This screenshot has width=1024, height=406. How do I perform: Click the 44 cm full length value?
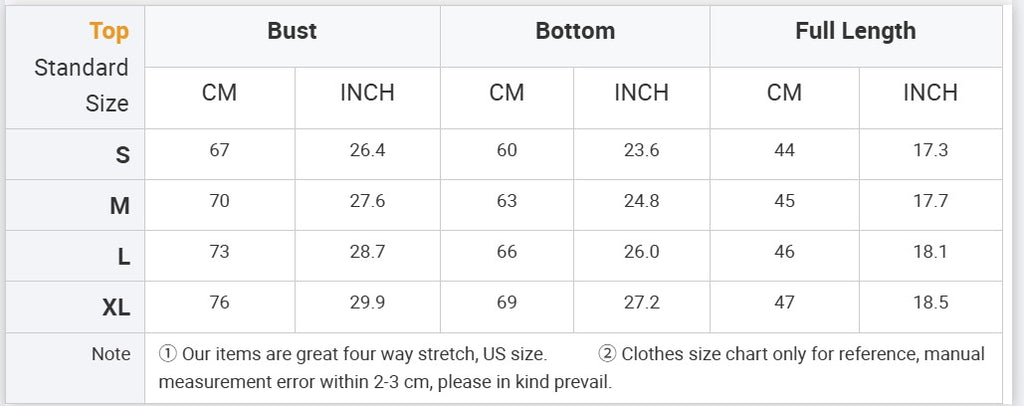coord(784,151)
